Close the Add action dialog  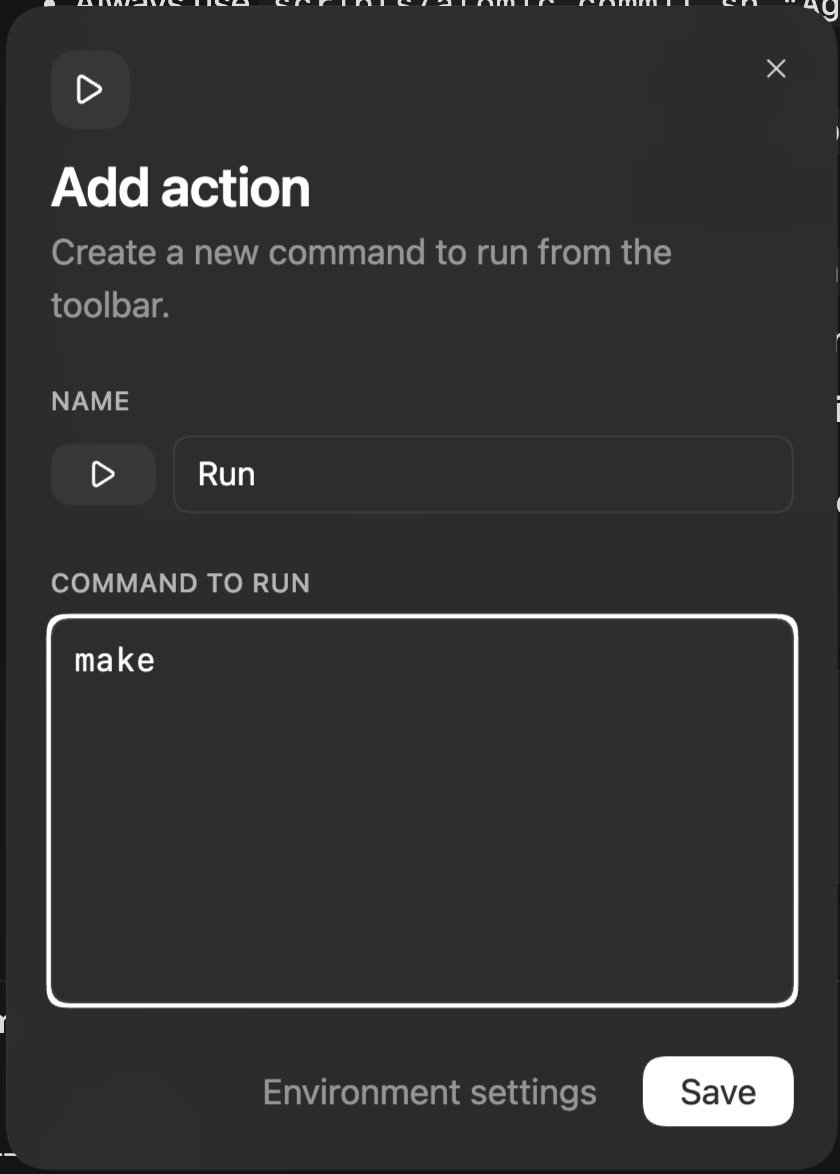pyautogui.click(x=775, y=69)
